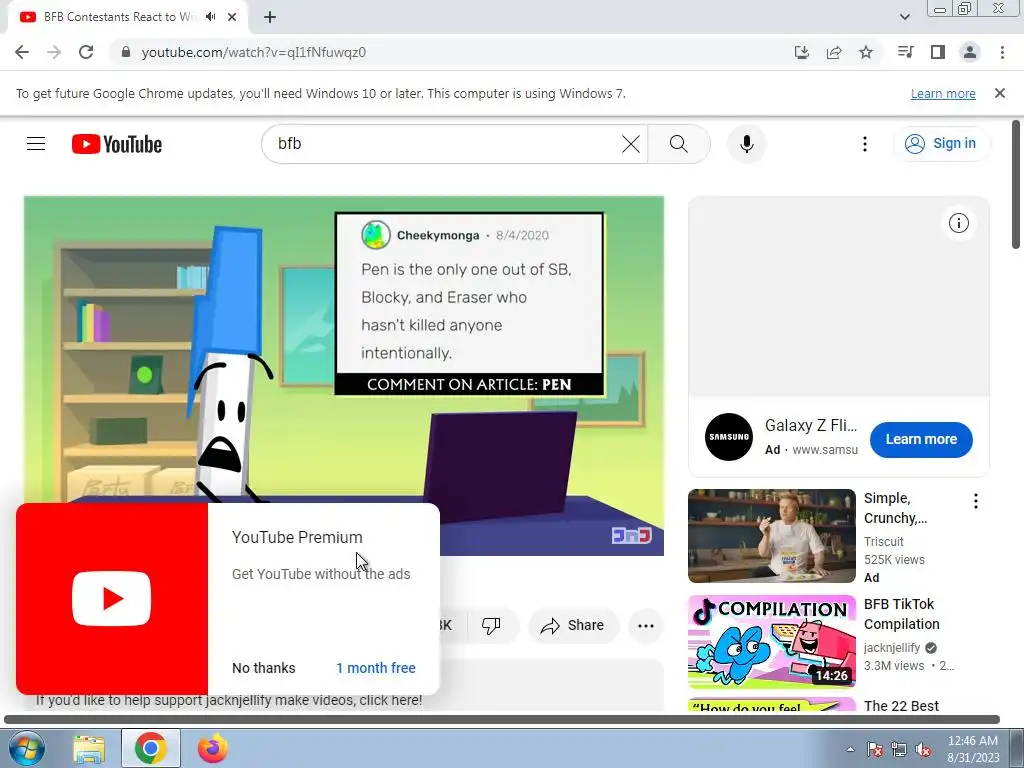1024x768 pixels.
Task: Accept 1 month free Premium offer
Action: click(x=376, y=668)
